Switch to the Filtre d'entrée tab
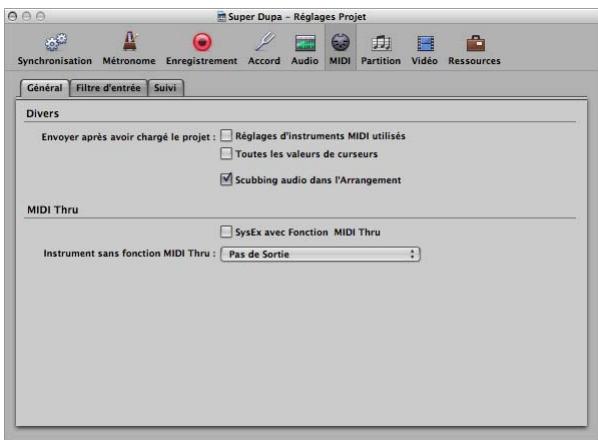Screen dimensions: 598x440 click(x=108, y=88)
